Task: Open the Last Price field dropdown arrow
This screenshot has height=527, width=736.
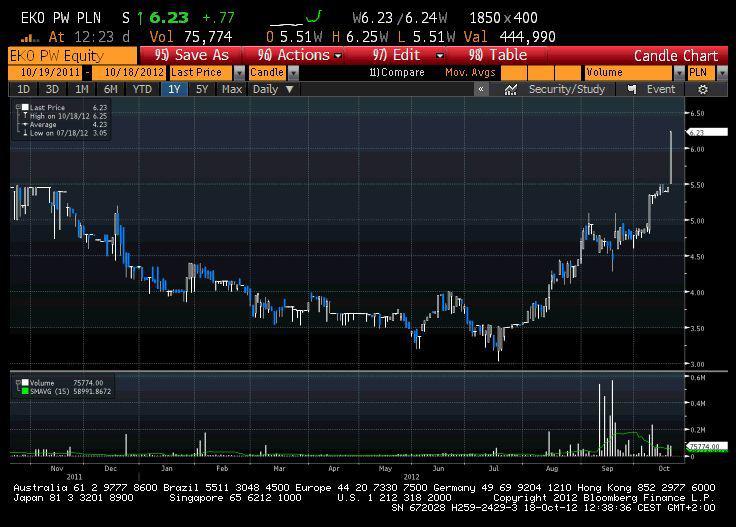Action: point(239,73)
